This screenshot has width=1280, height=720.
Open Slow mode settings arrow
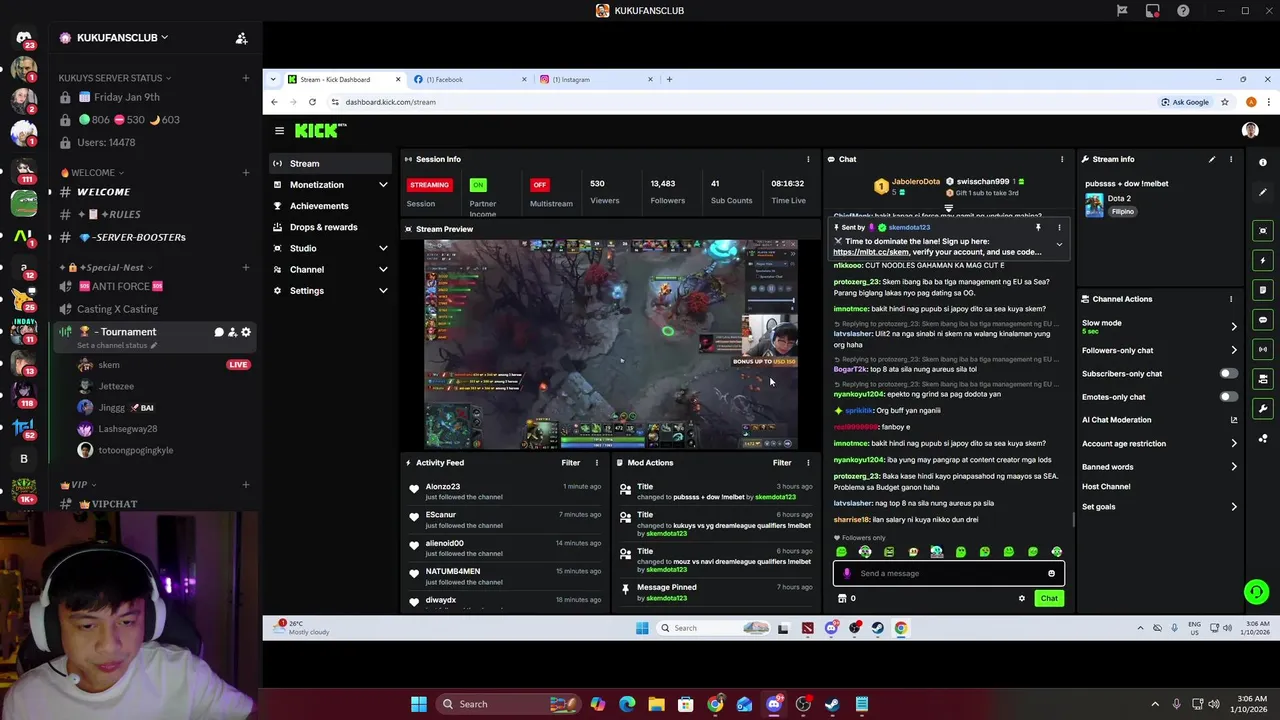tap(1233, 326)
